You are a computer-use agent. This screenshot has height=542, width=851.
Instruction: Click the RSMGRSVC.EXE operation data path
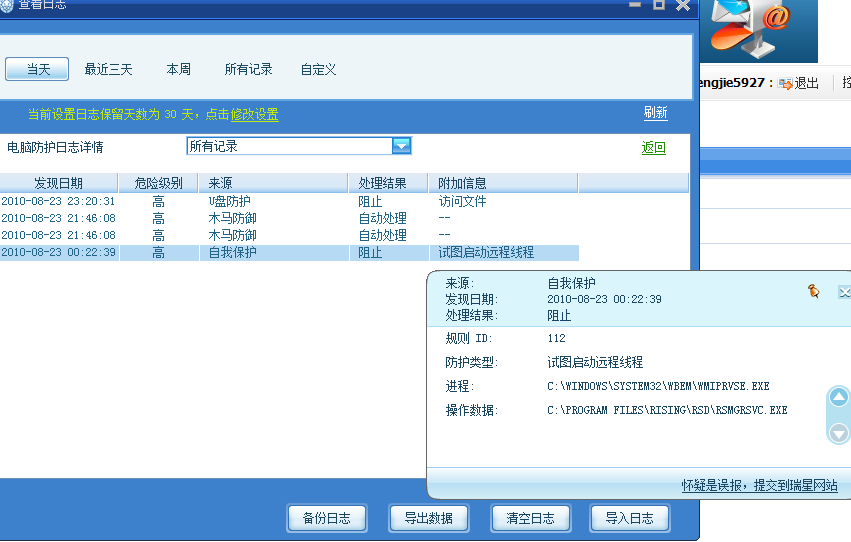coord(667,410)
